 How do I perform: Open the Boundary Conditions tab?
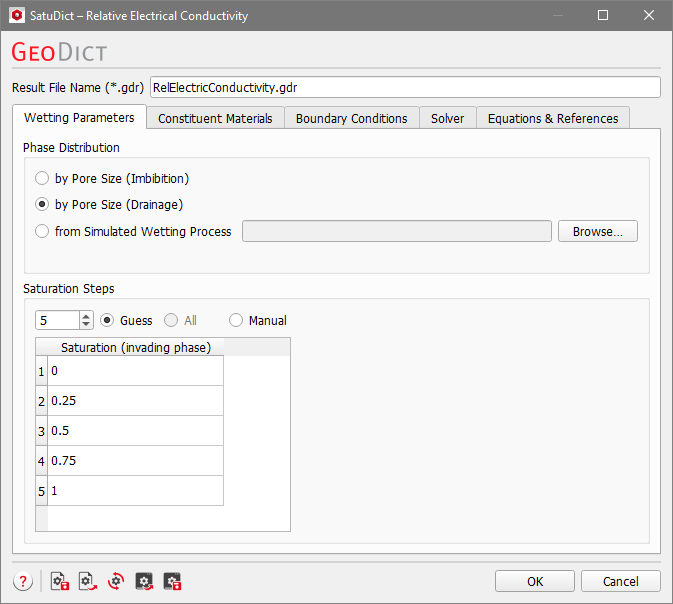(352, 118)
